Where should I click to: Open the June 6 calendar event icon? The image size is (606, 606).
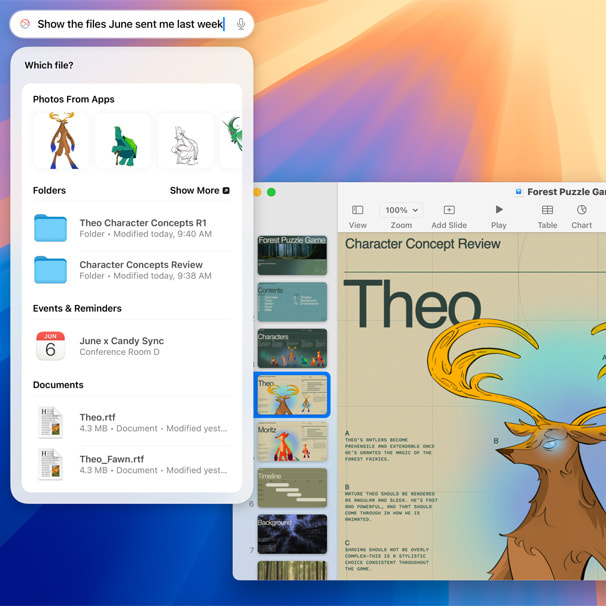click(50, 346)
